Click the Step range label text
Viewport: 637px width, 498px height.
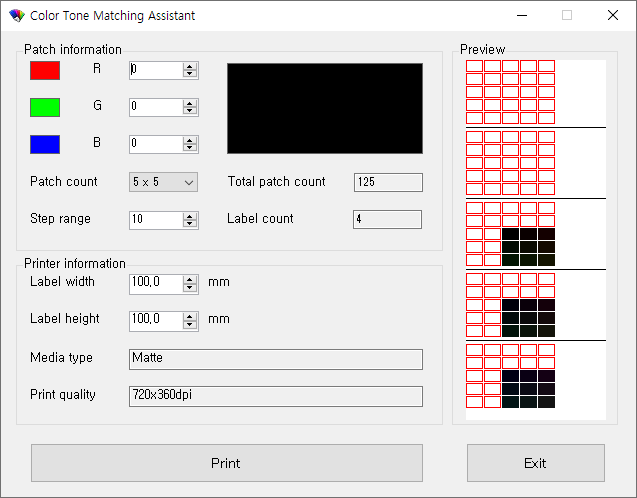coord(61,219)
